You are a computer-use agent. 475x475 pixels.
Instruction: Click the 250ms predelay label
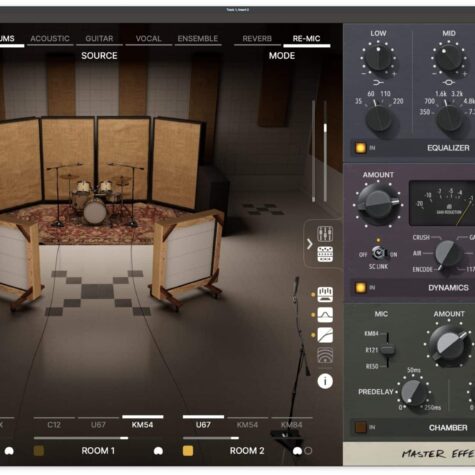click(433, 407)
